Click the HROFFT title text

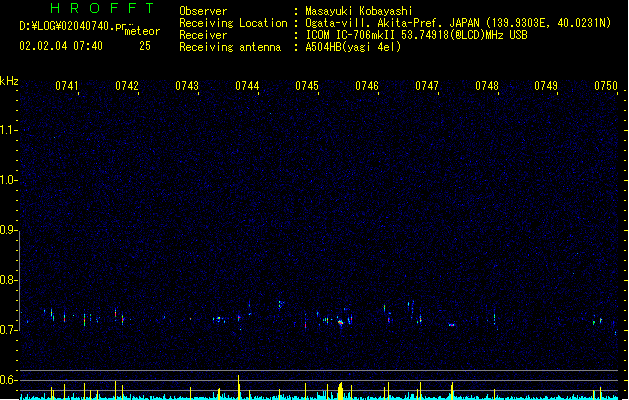pos(102,8)
